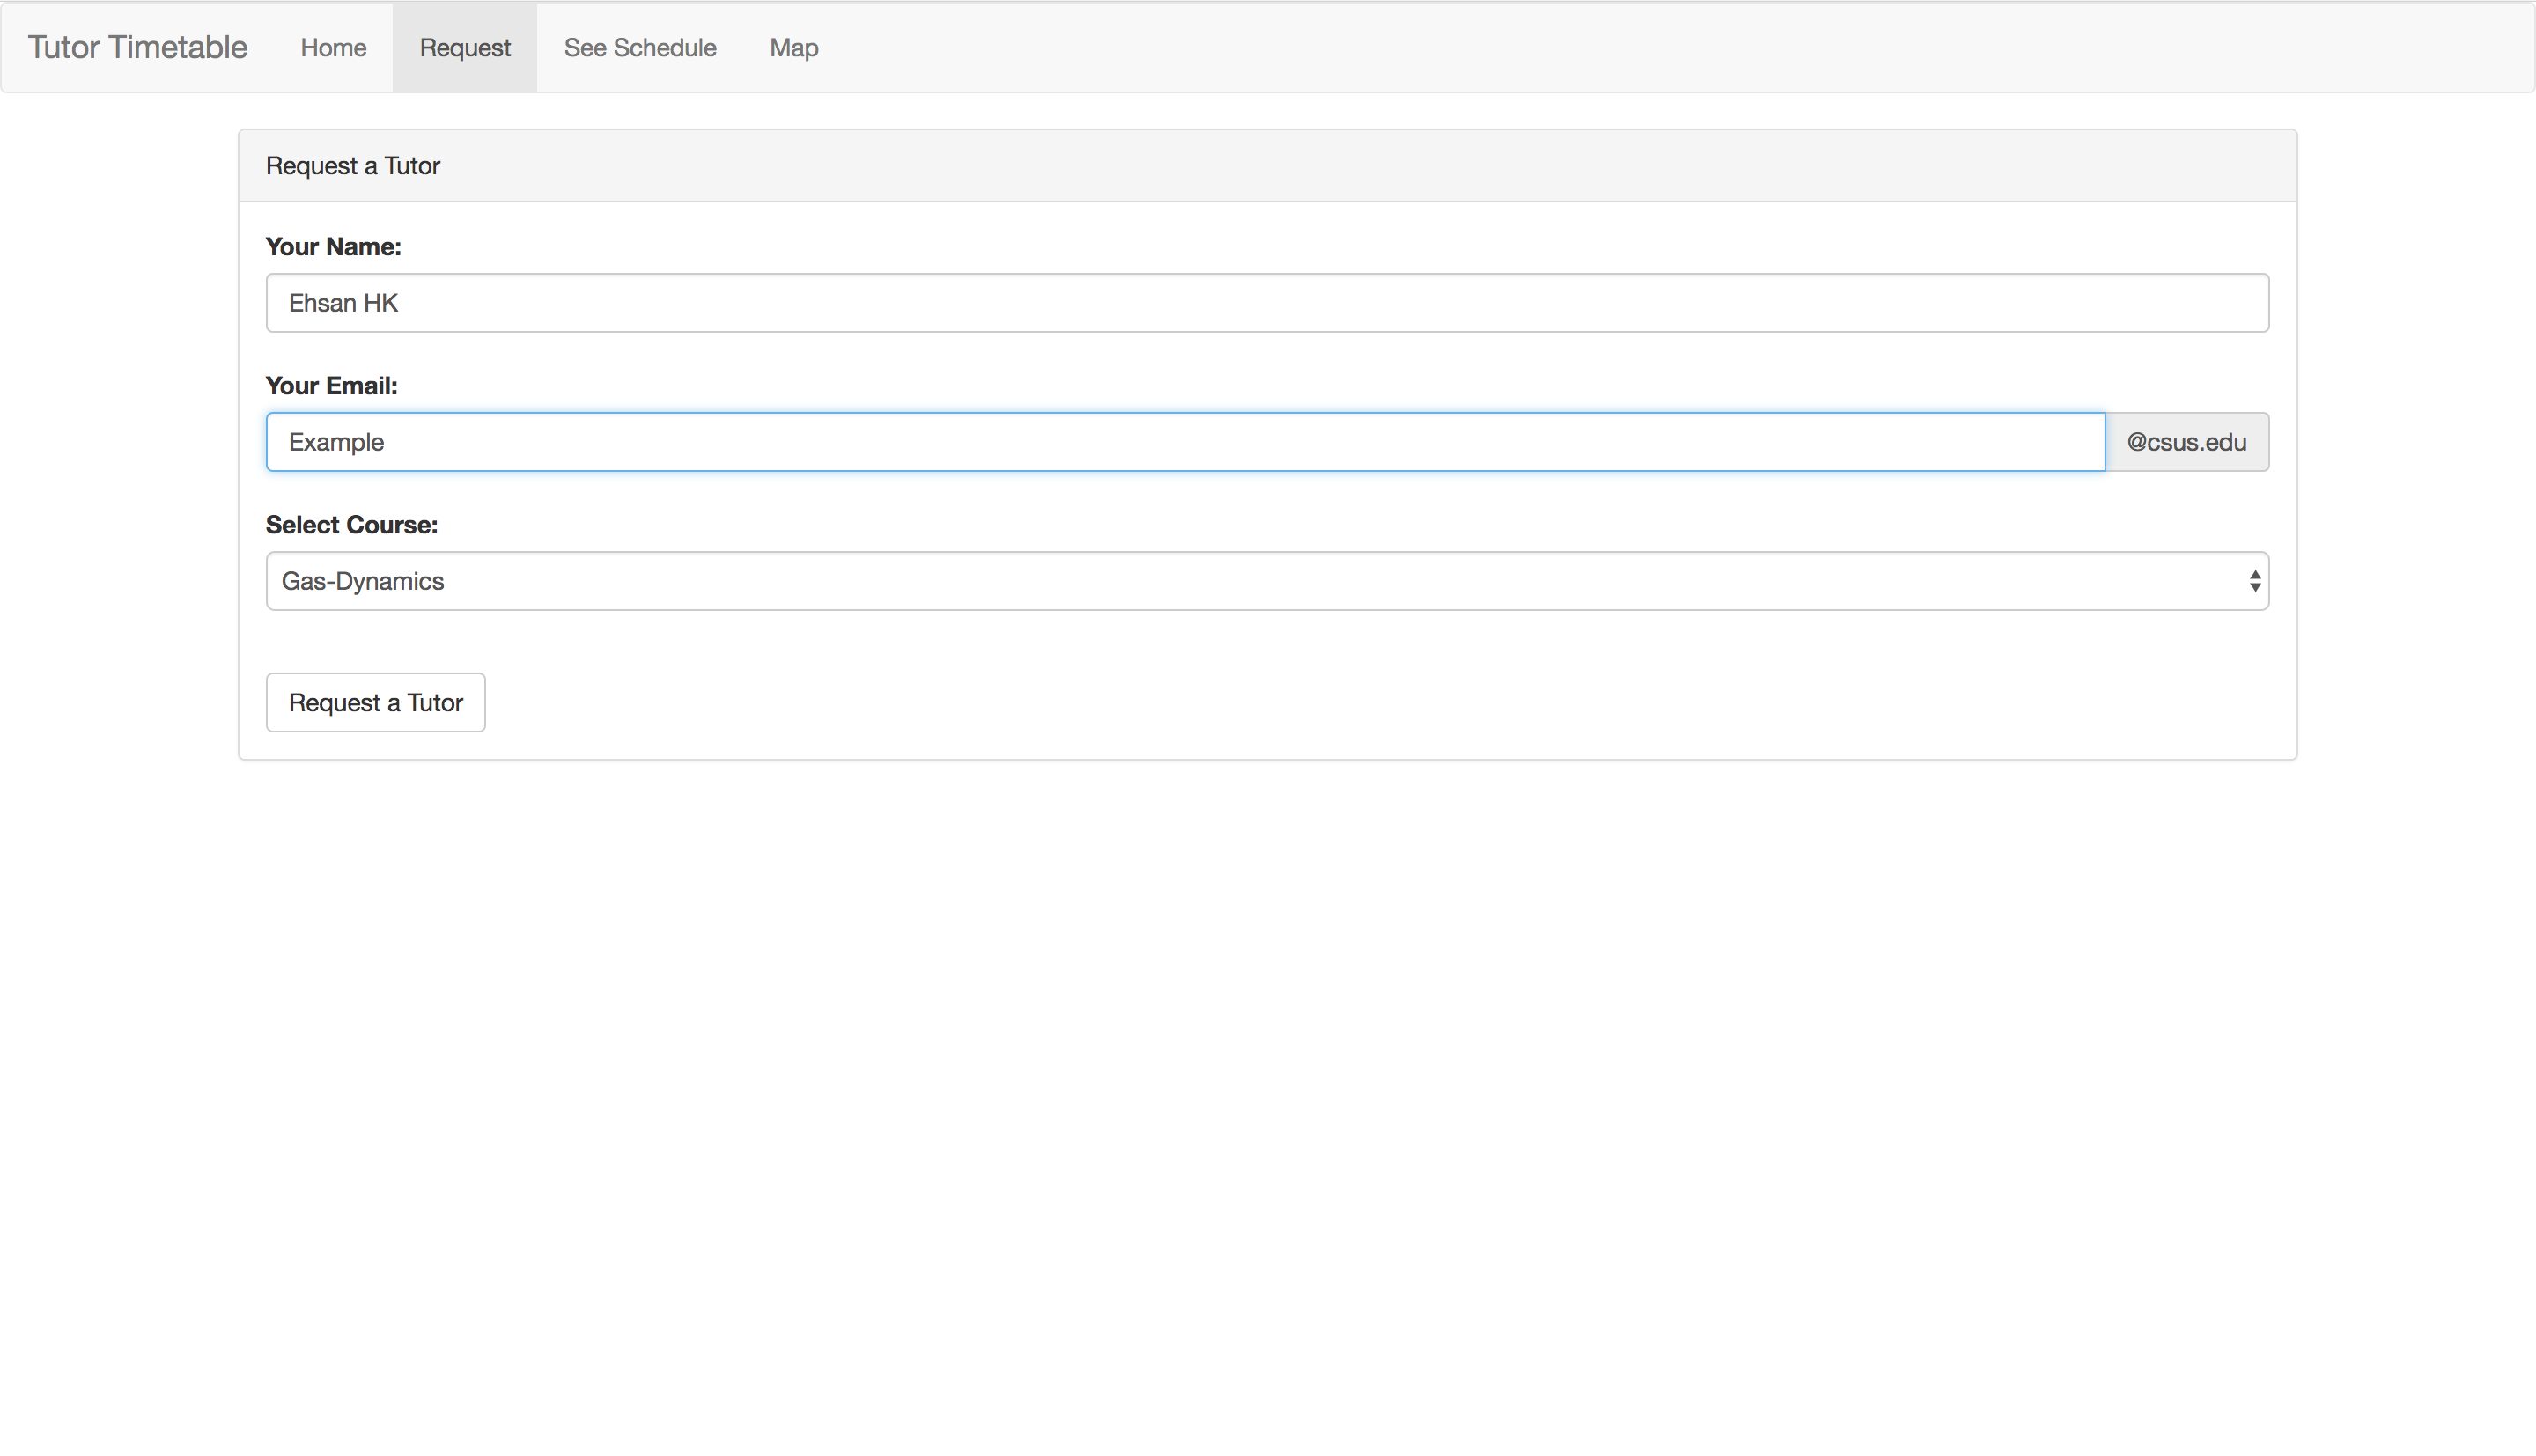Image resolution: width=2536 pixels, height=1456 pixels.
Task: Focus the Your Name text field
Action: click(1266, 302)
